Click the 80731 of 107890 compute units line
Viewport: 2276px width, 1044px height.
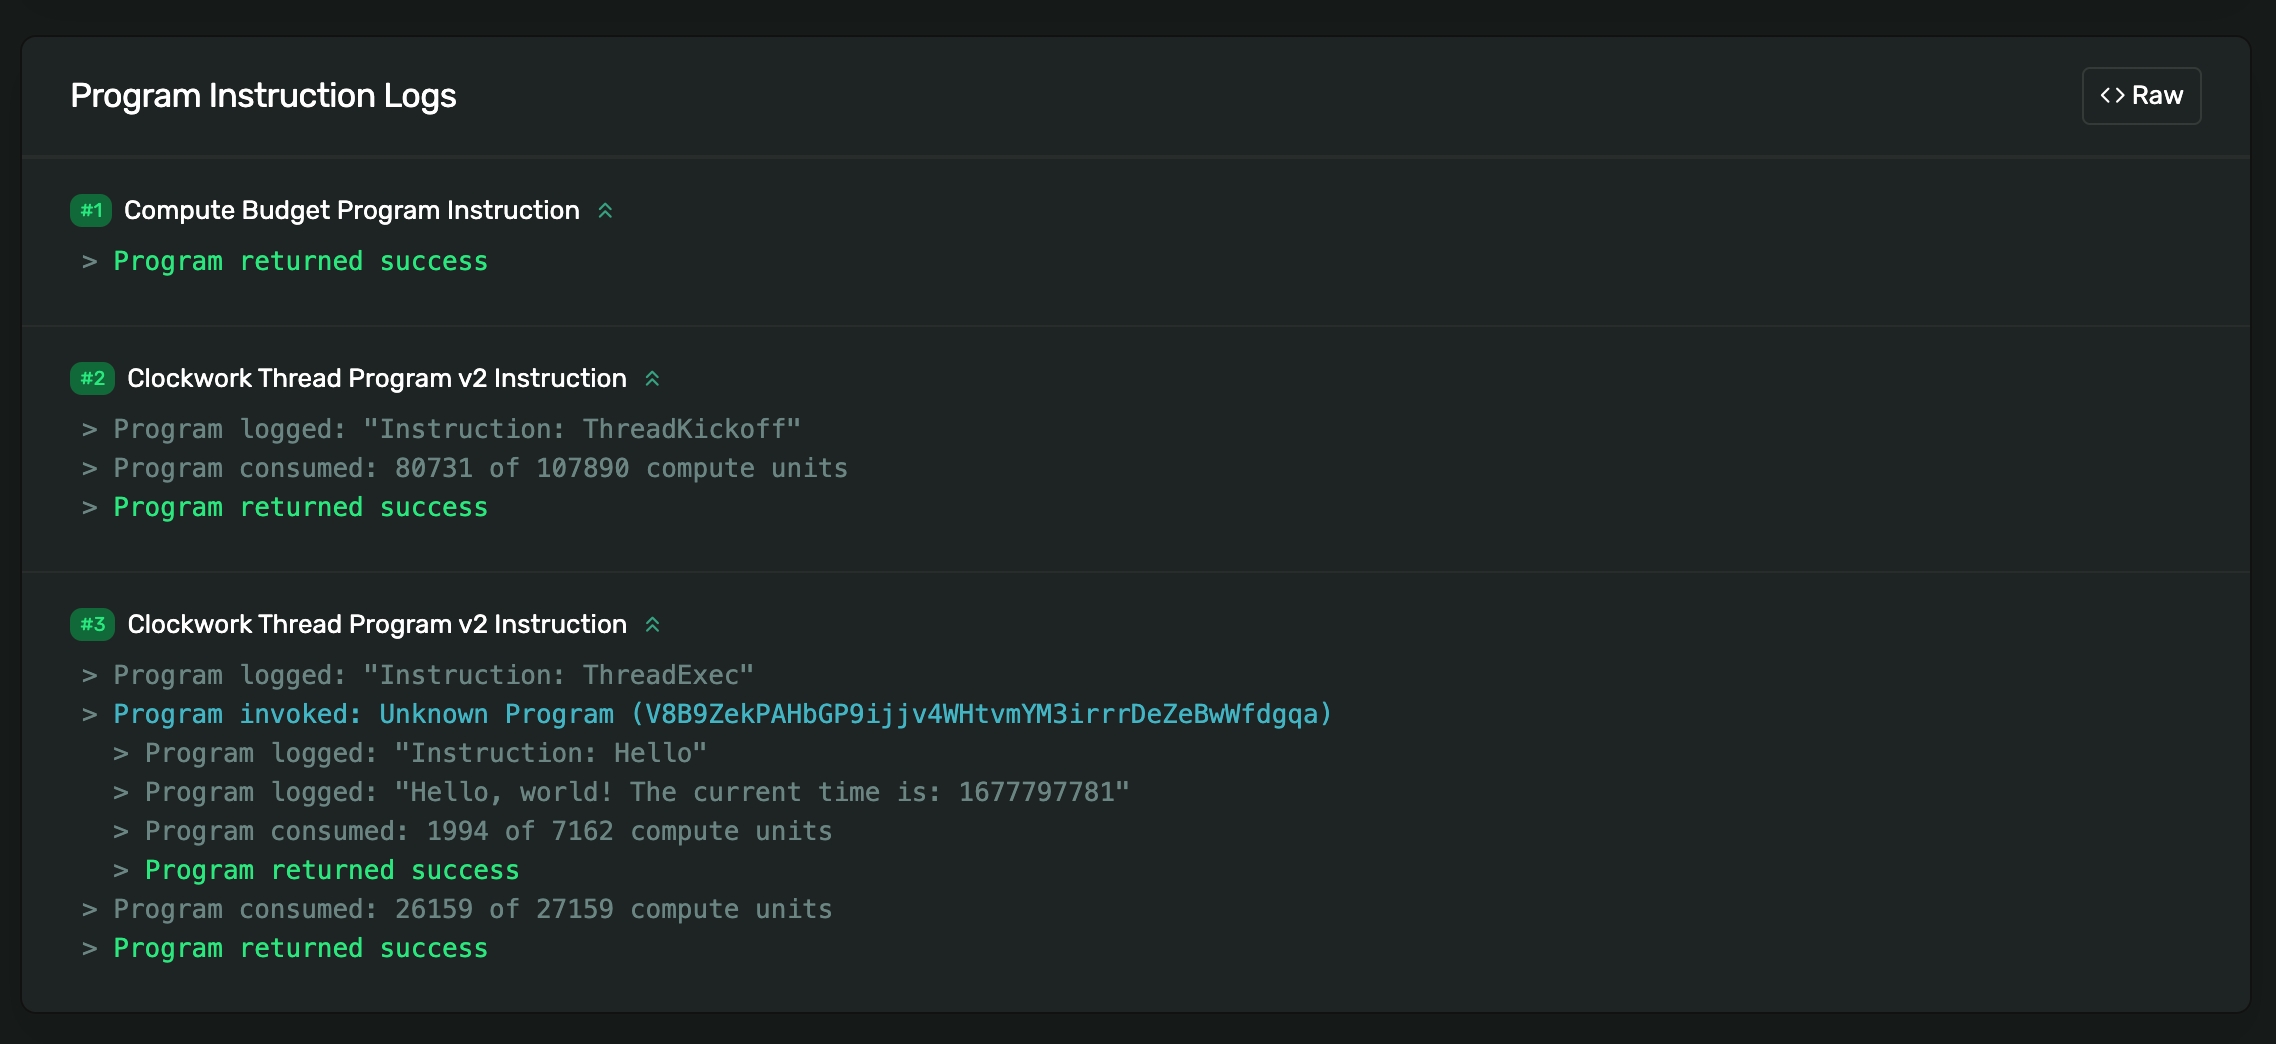(480, 469)
